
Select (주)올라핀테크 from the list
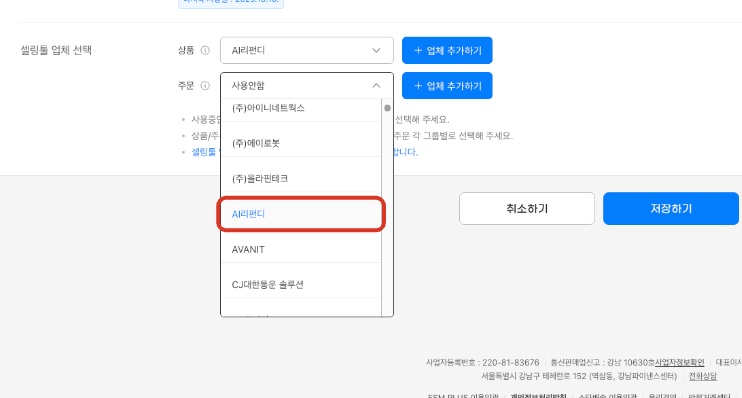pyautogui.click(x=301, y=178)
